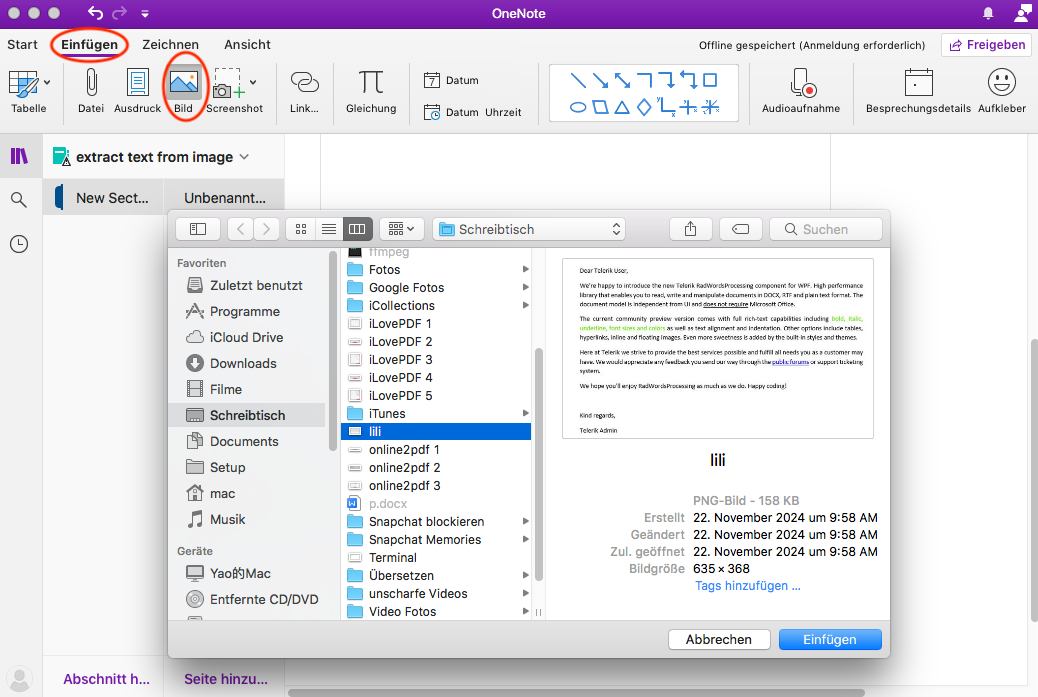Viewport: 1038px width, 697px height.
Task: Open recent notes clock icon
Action: click(19, 244)
